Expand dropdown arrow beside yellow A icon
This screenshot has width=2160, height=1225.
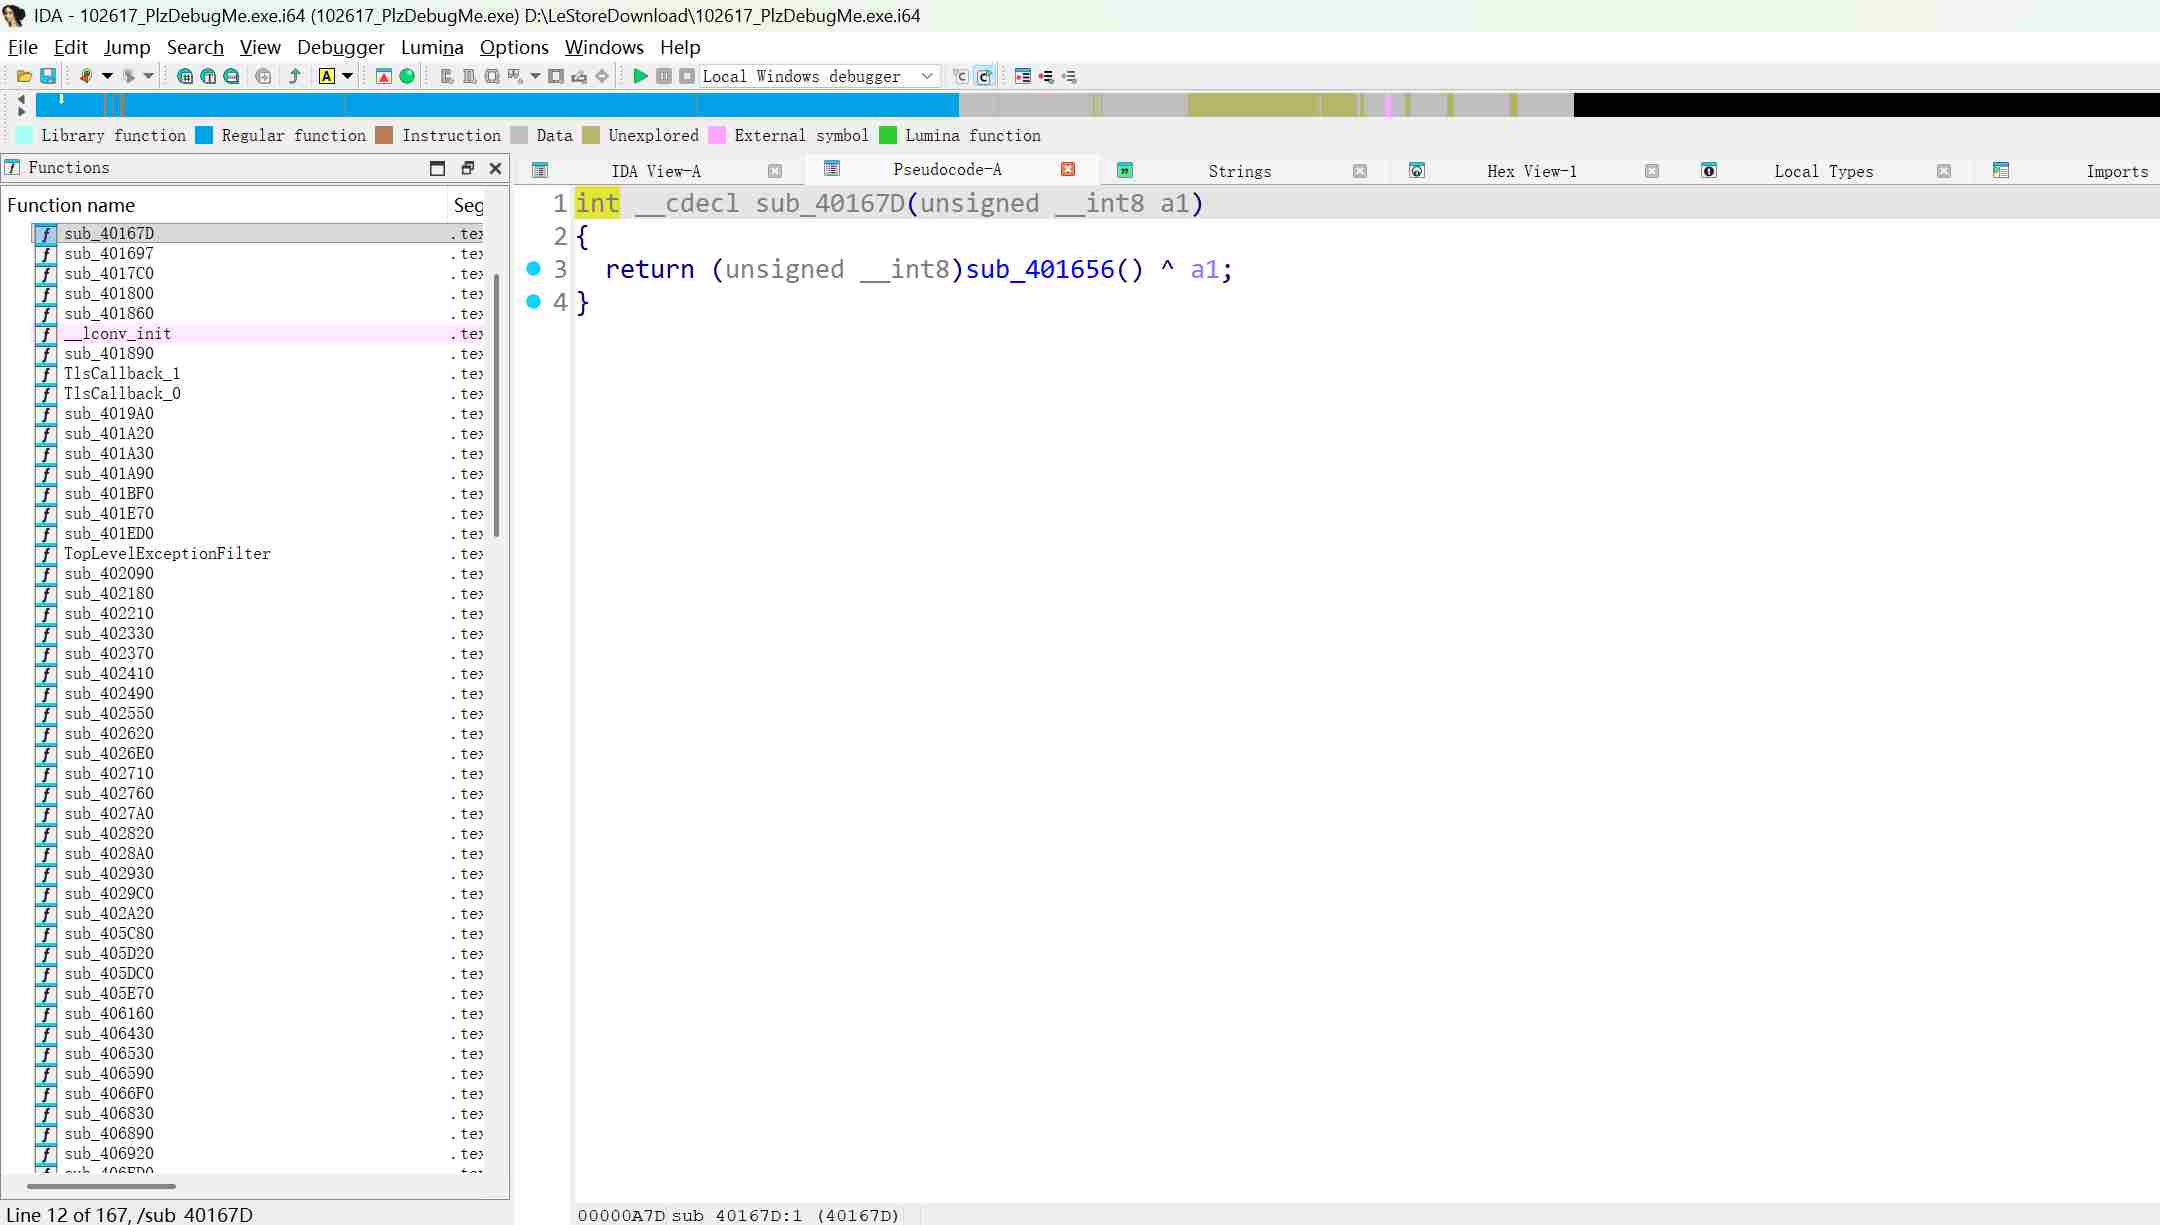348,76
